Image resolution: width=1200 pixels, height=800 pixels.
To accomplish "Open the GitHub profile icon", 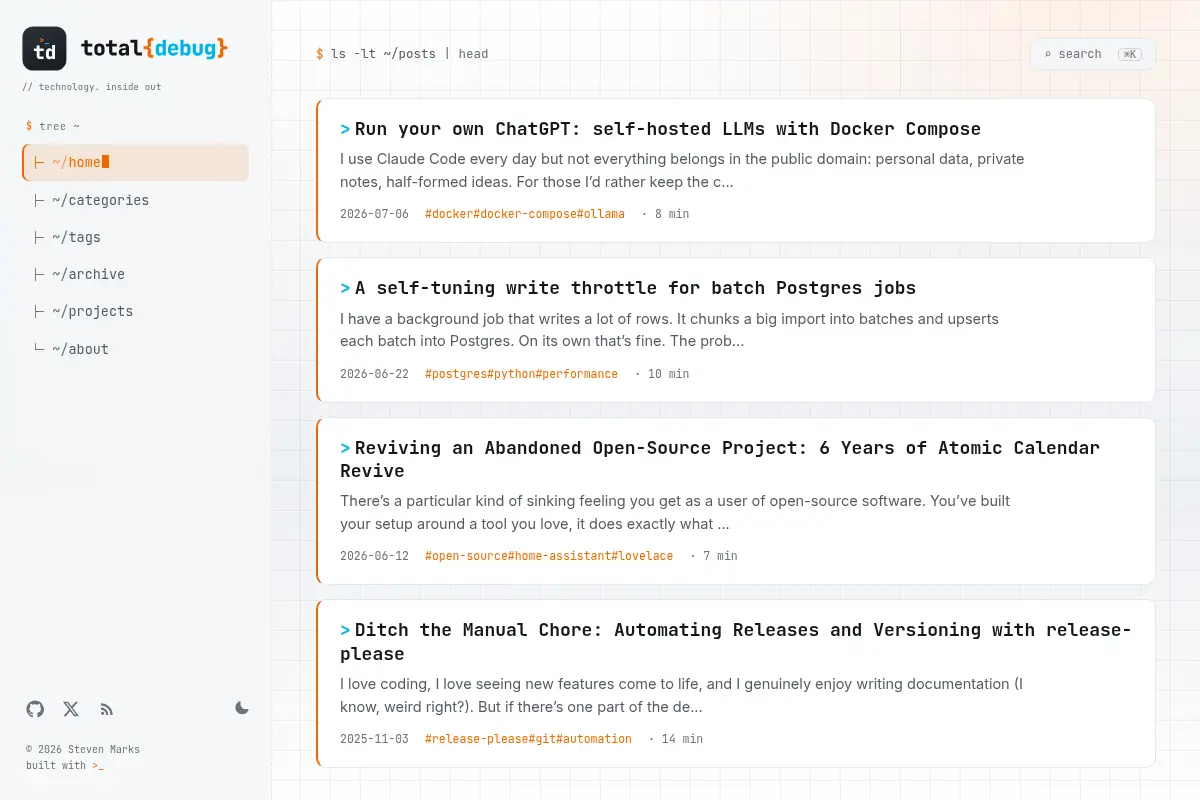I will pyautogui.click(x=35, y=709).
